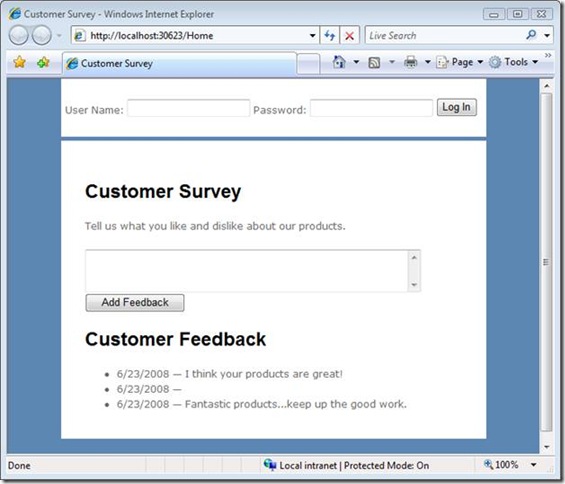Focus the User Name input field
The height and width of the screenshot is (484, 565).
pyautogui.click(x=188, y=108)
